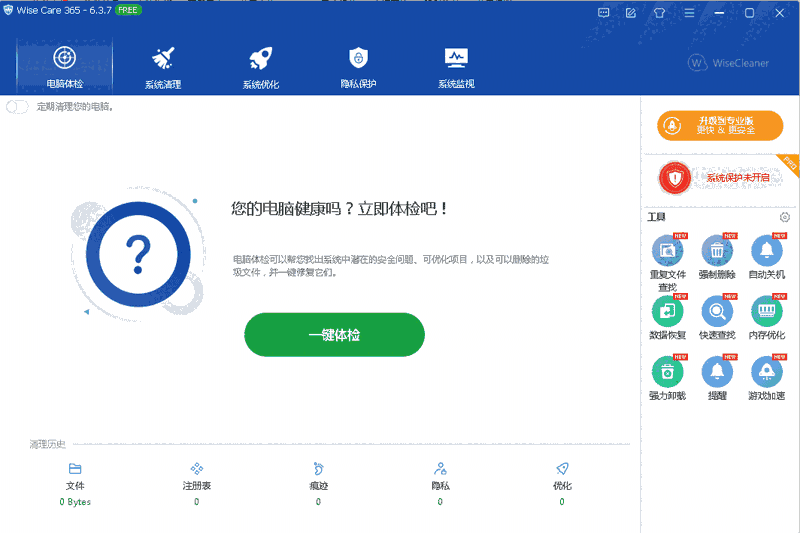Toggle the 定期清理您的电脑 switch
The image size is (800, 533).
point(17,107)
